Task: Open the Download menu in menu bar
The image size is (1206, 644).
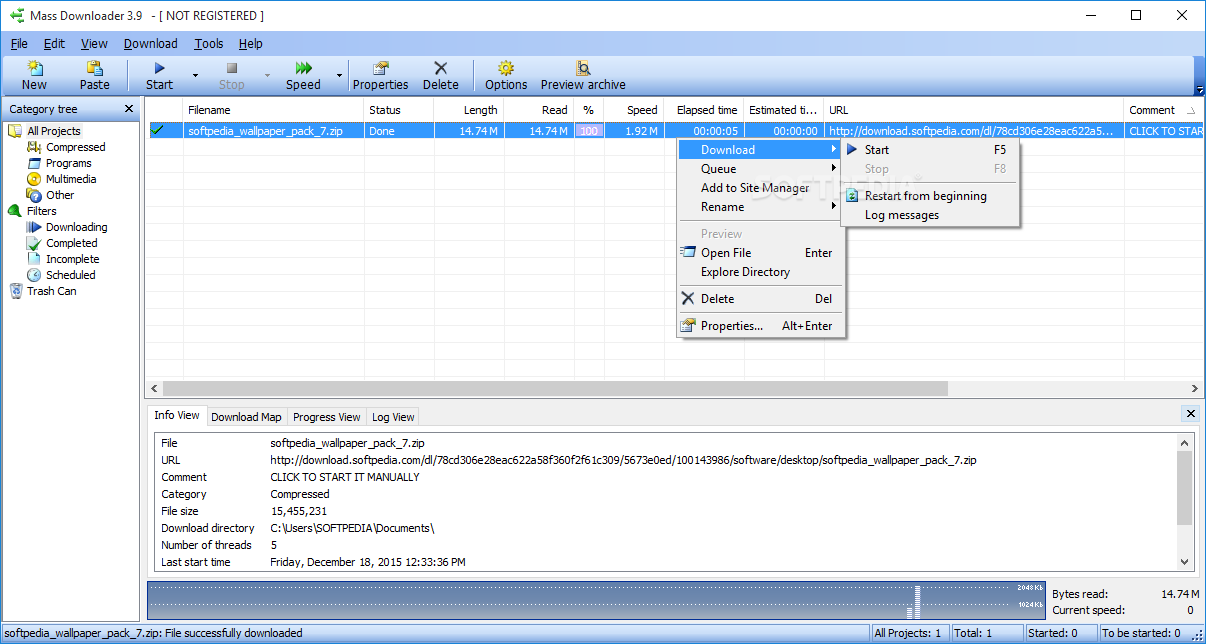Action: [151, 44]
